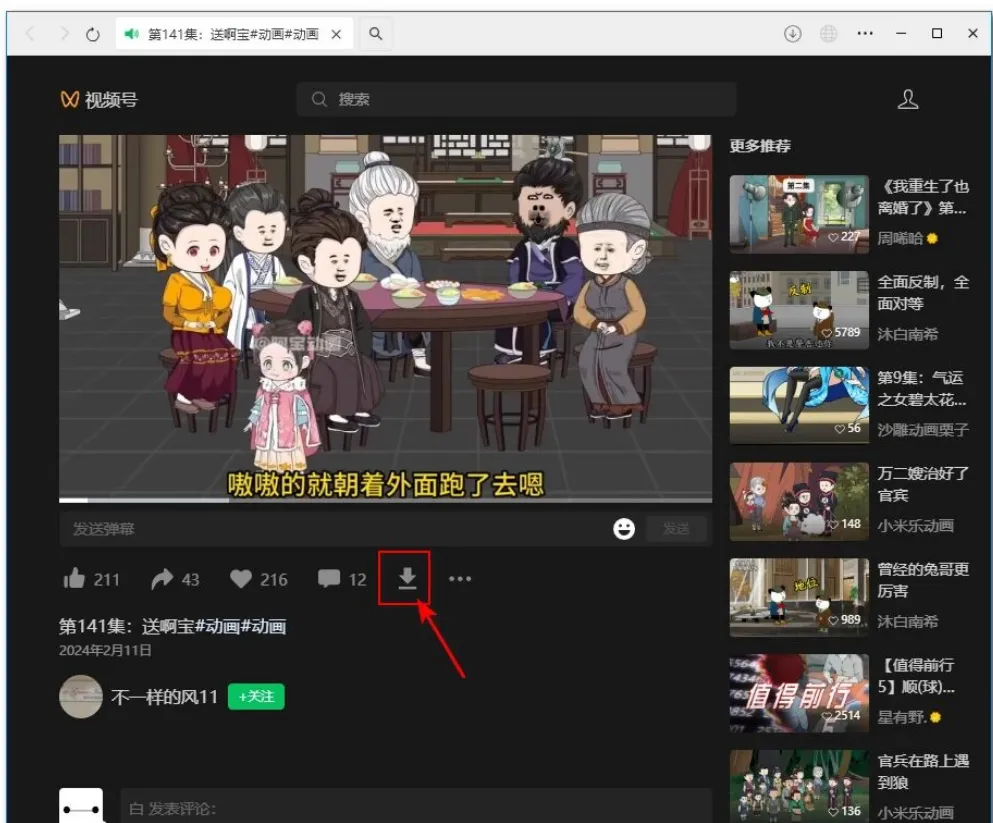Screen dimensions: 993x823
Task: Focus the 发表评论 comment field
Action: pos(416,808)
